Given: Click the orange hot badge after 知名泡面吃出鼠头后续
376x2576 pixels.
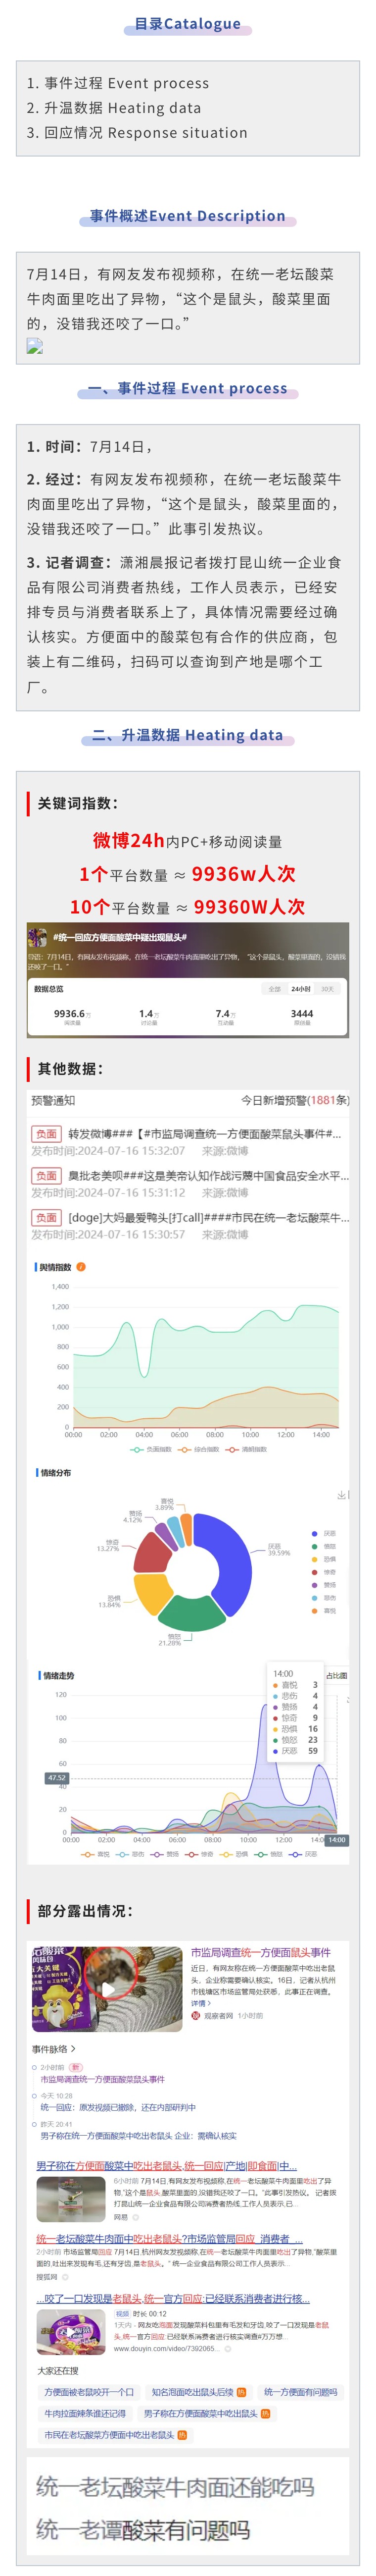Looking at the screenshot, I should point(241,2391).
